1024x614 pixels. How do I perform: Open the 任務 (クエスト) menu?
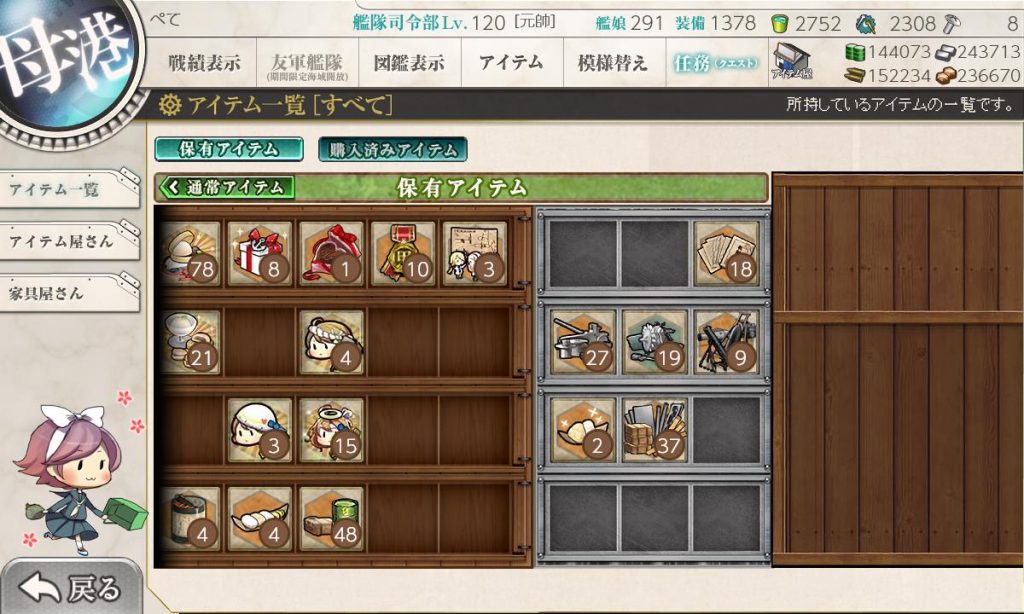(x=716, y=63)
